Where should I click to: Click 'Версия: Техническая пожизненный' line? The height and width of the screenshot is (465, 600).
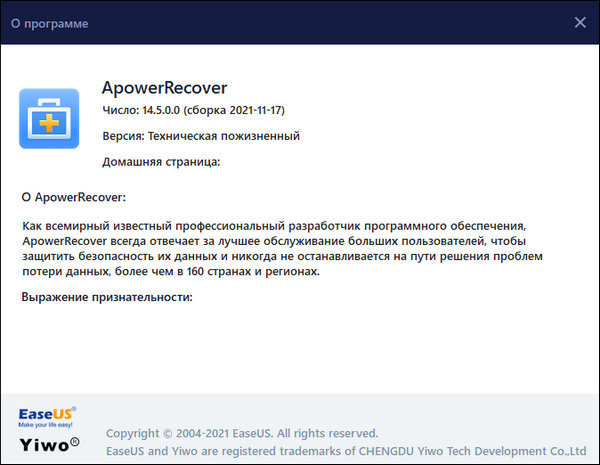pyautogui.click(x=201, y=136)
